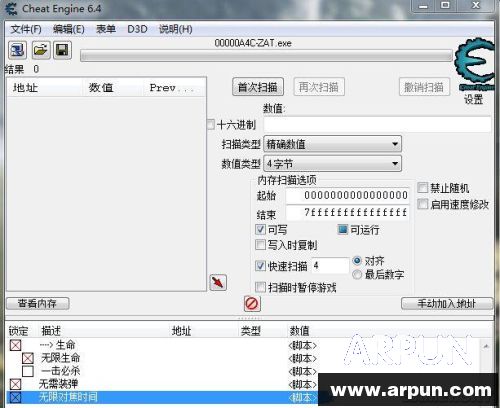Toggle 十六进制 hexadecimal checkbox
The height and width of the screenshot is (408, 500).
pos(211,124)
